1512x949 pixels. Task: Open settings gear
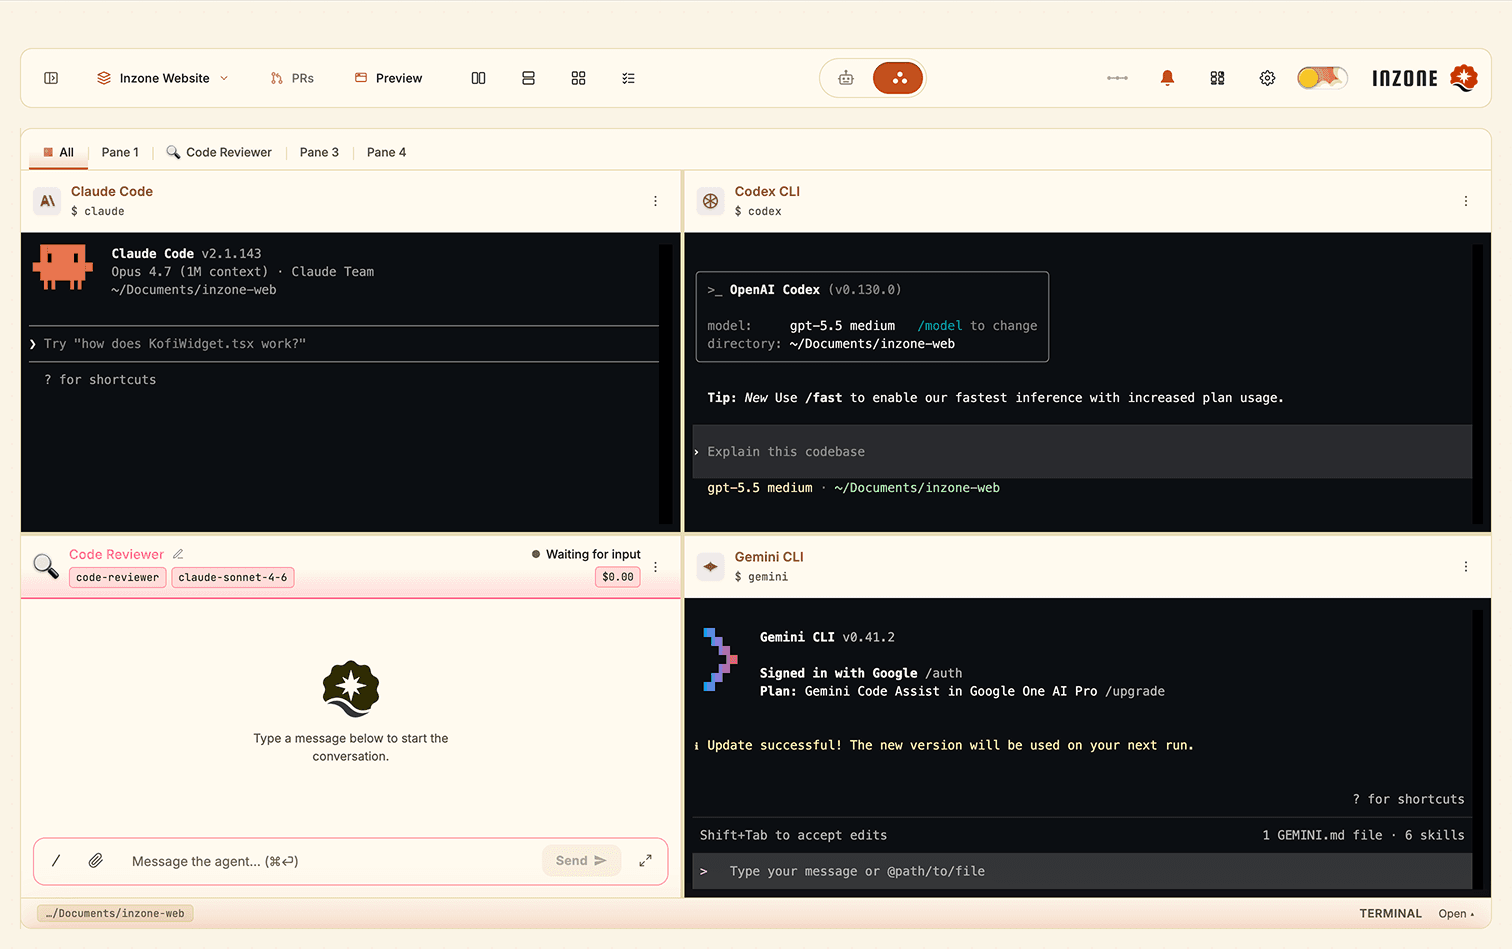pos(1267,78)
